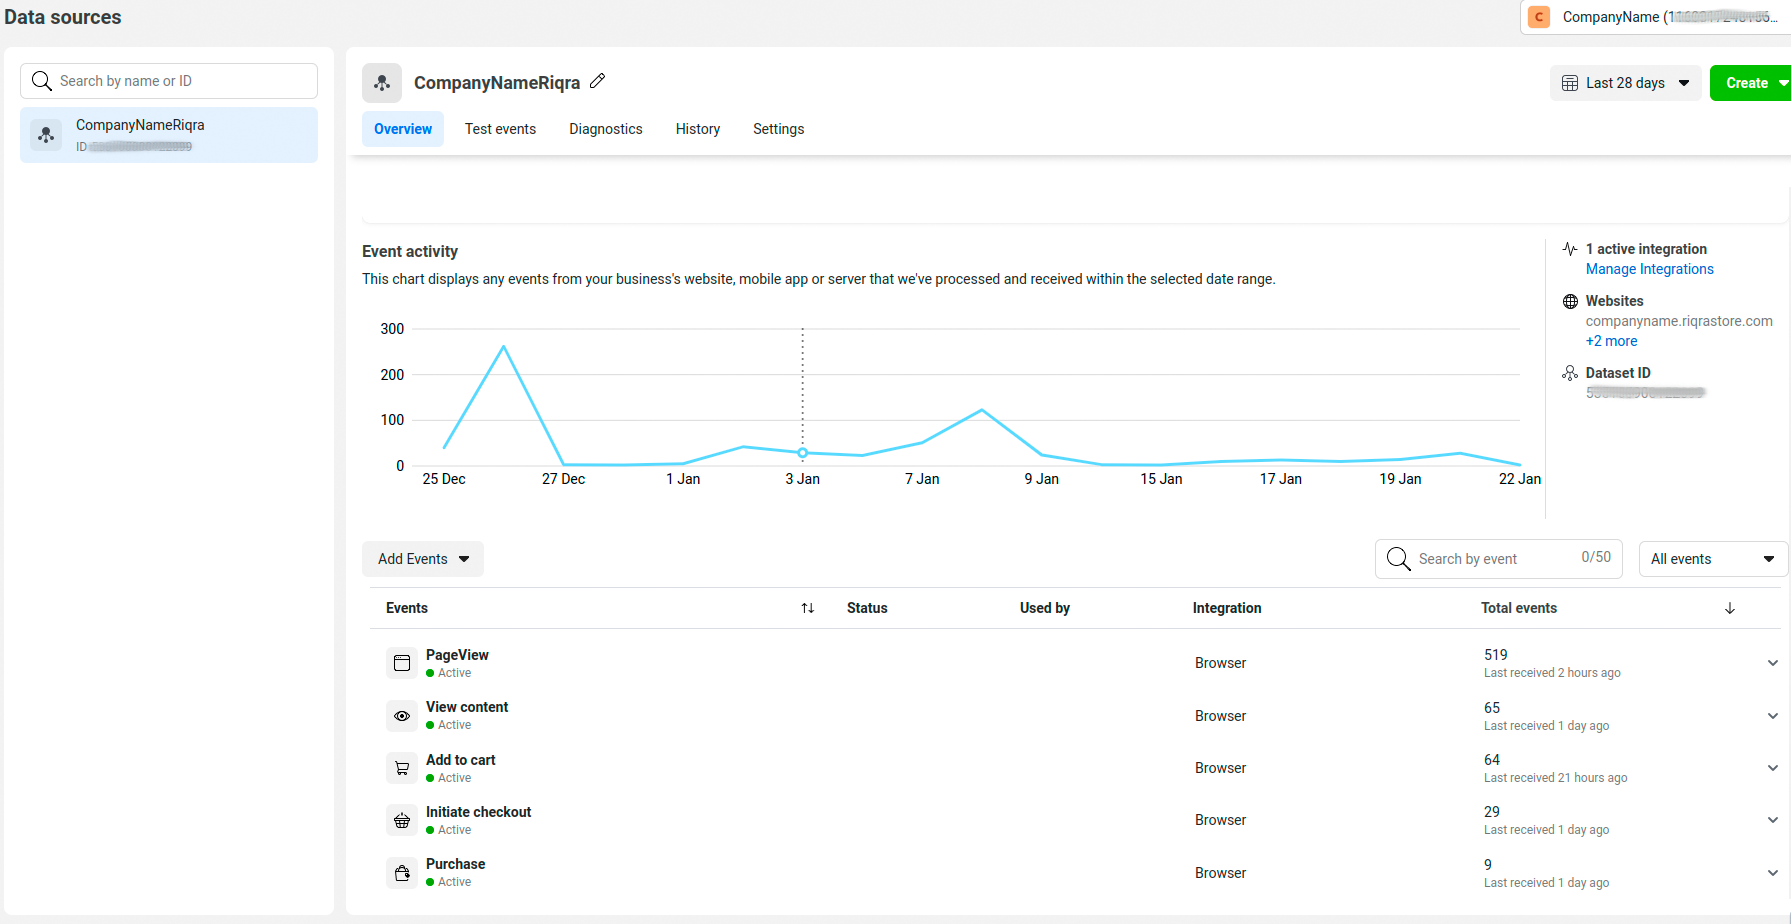
Task: Click the PageView event name
Action: pyautogui.click(x=457, y=655)
